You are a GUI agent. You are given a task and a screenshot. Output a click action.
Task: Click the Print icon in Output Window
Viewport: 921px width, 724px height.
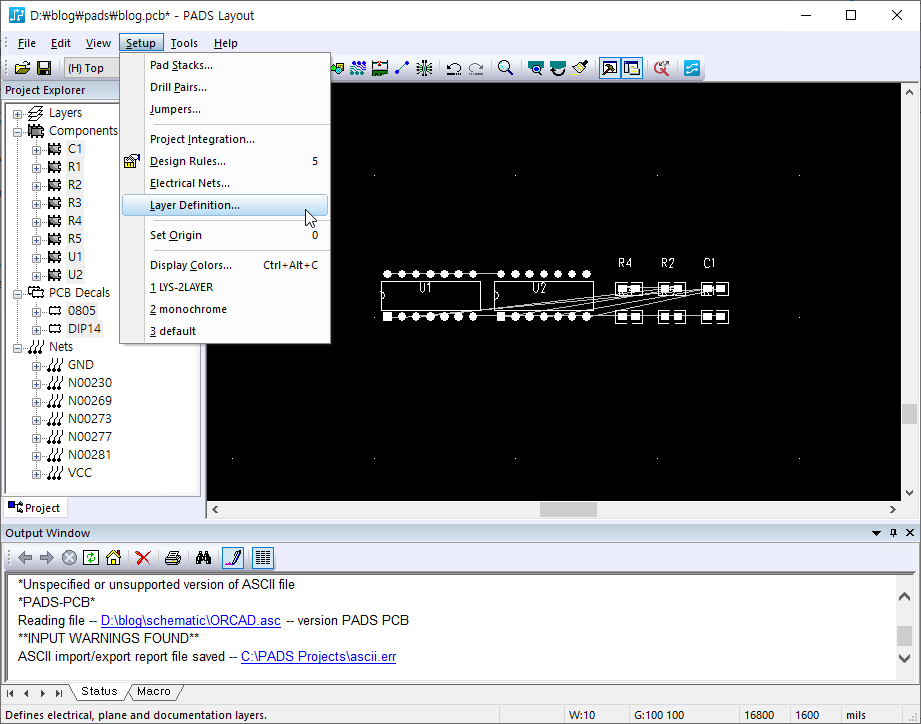pyautogui.click(x=173, y=558)
